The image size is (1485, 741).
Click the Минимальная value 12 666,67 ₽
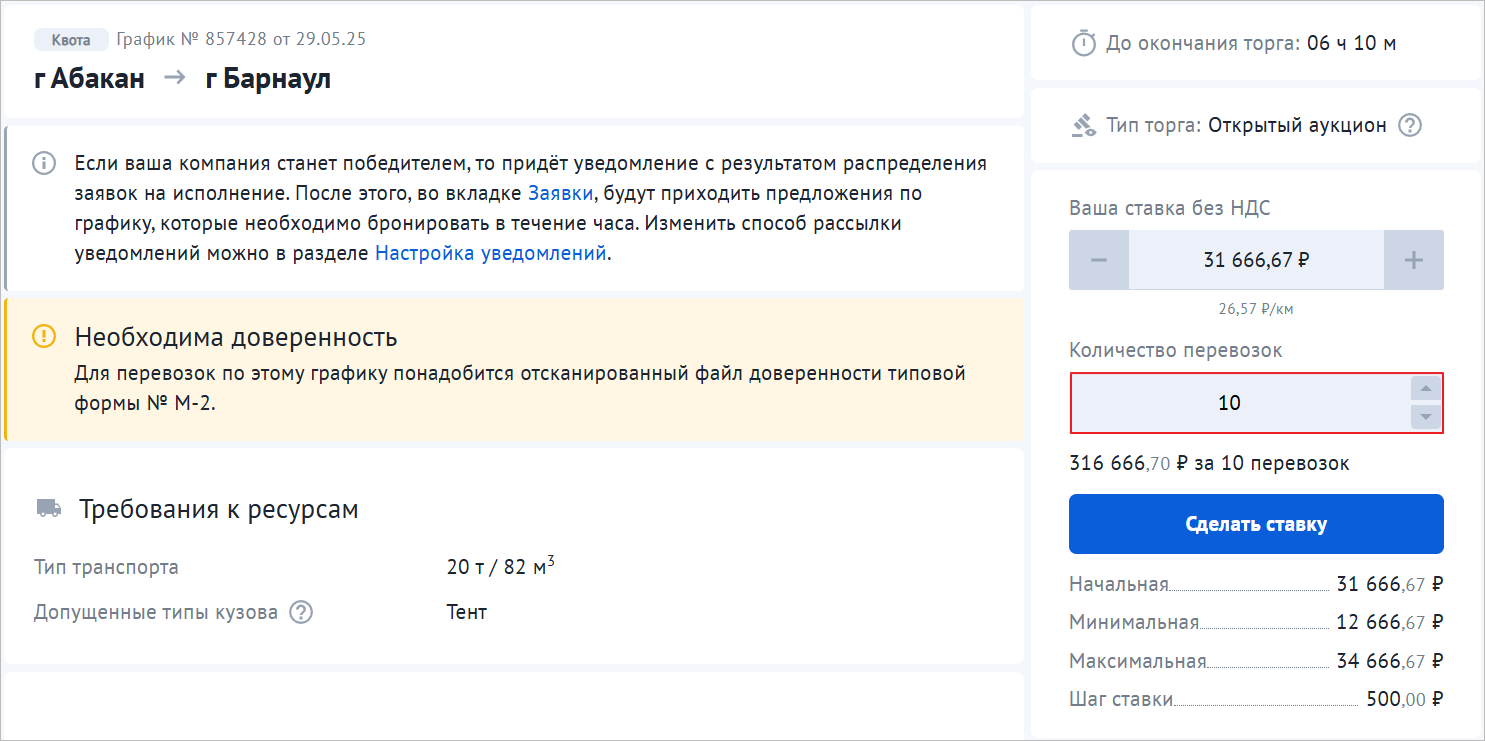(x=1390, y=622)
